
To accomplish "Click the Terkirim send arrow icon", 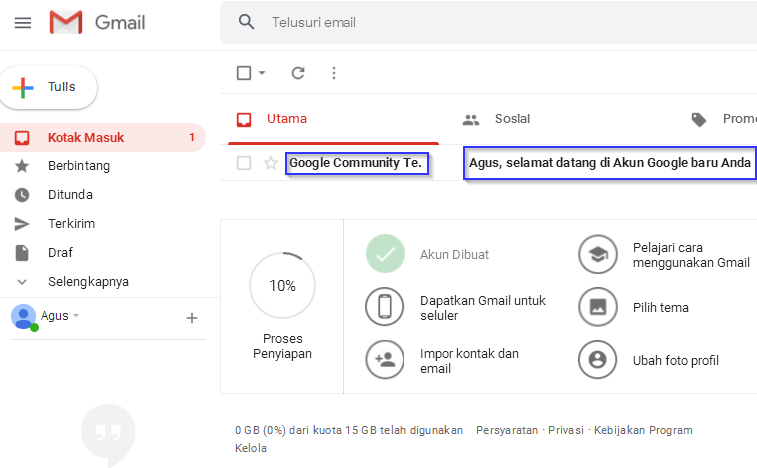I will point(22,224).
